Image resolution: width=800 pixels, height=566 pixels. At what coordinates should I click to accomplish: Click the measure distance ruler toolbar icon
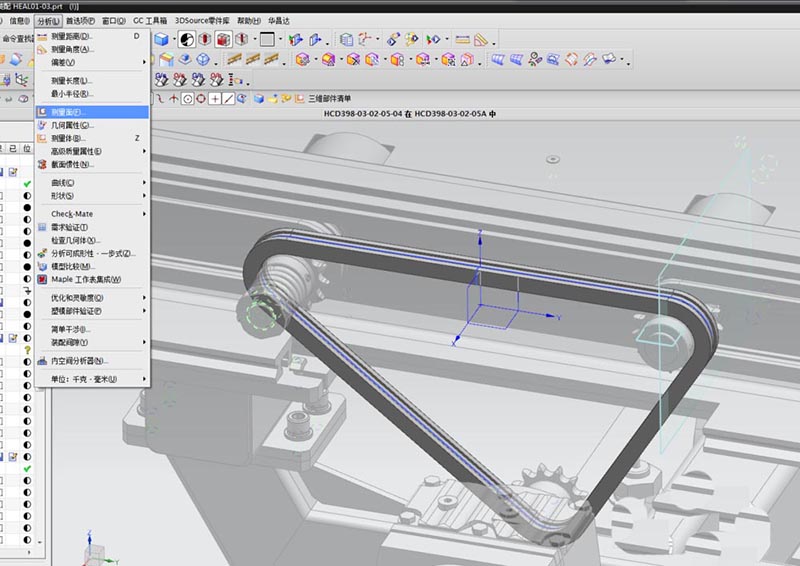[x=463, y=40]
